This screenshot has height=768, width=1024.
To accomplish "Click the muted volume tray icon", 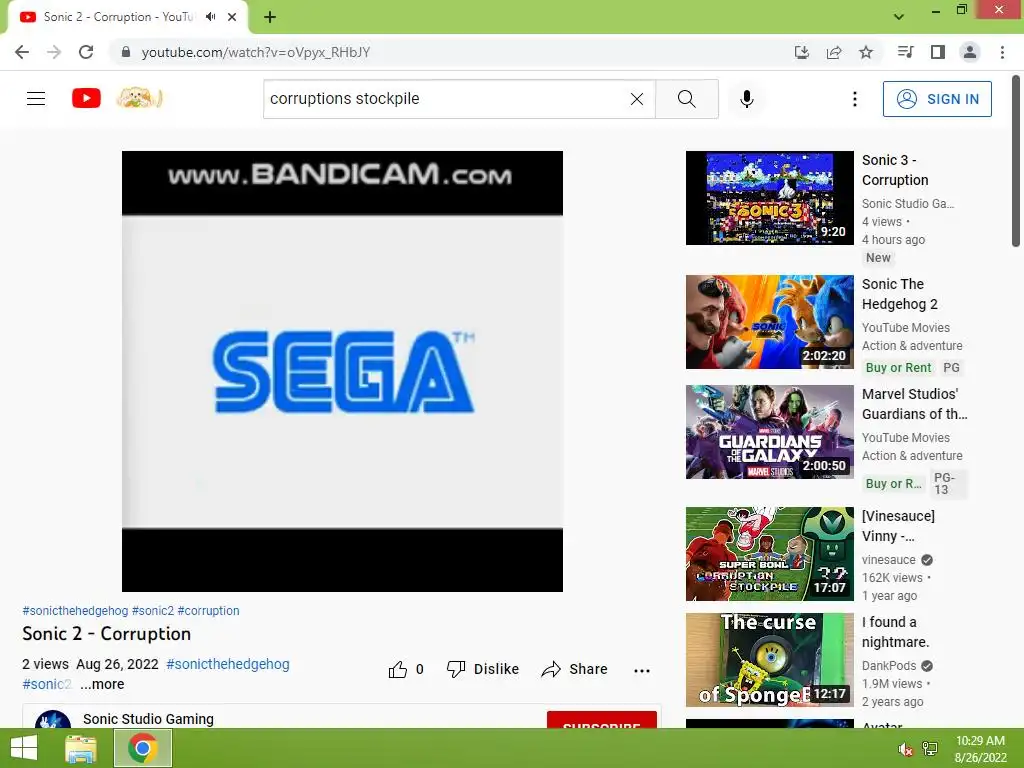I will click(905, 749).
